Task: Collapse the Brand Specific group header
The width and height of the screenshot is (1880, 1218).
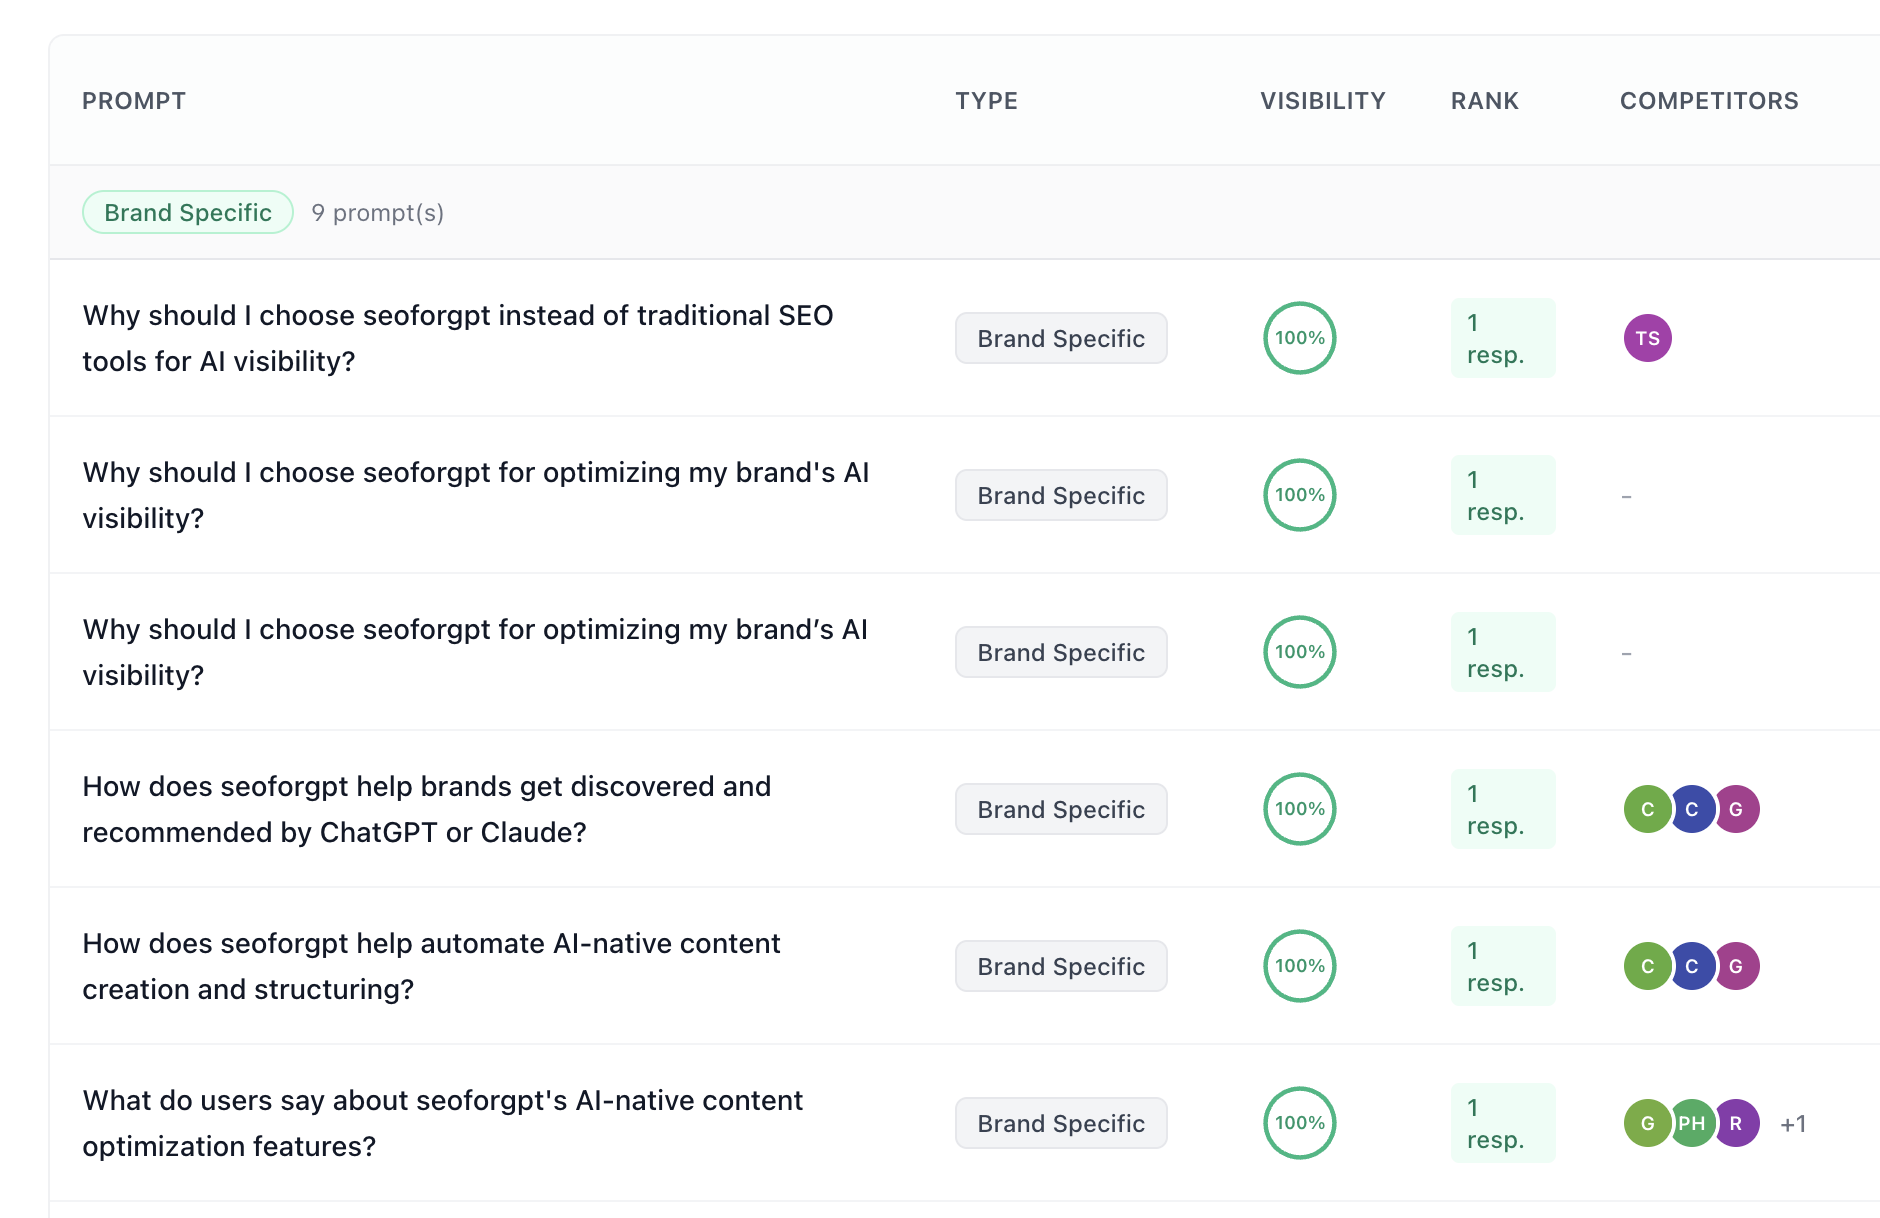Action: pyautogui.click(x=188, y=212)
